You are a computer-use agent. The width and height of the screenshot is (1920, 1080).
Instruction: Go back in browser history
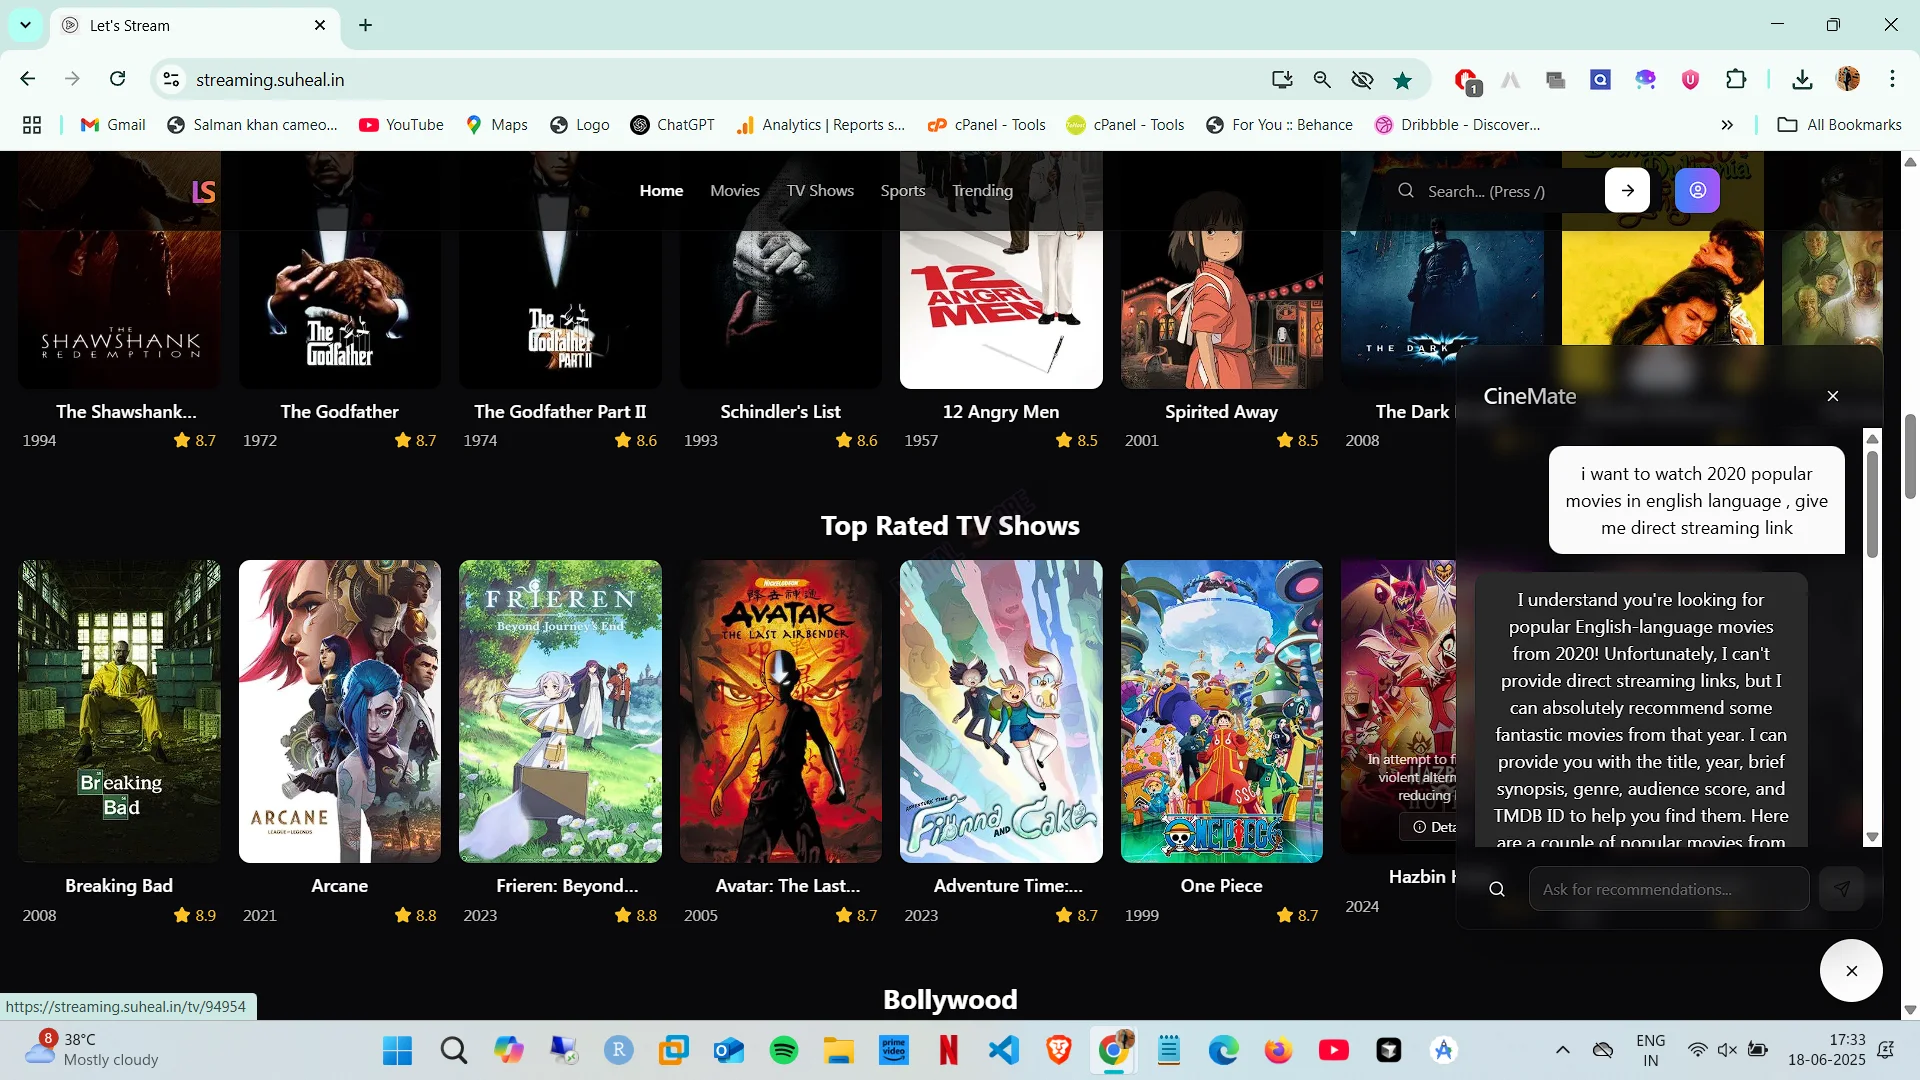point(28,79)
